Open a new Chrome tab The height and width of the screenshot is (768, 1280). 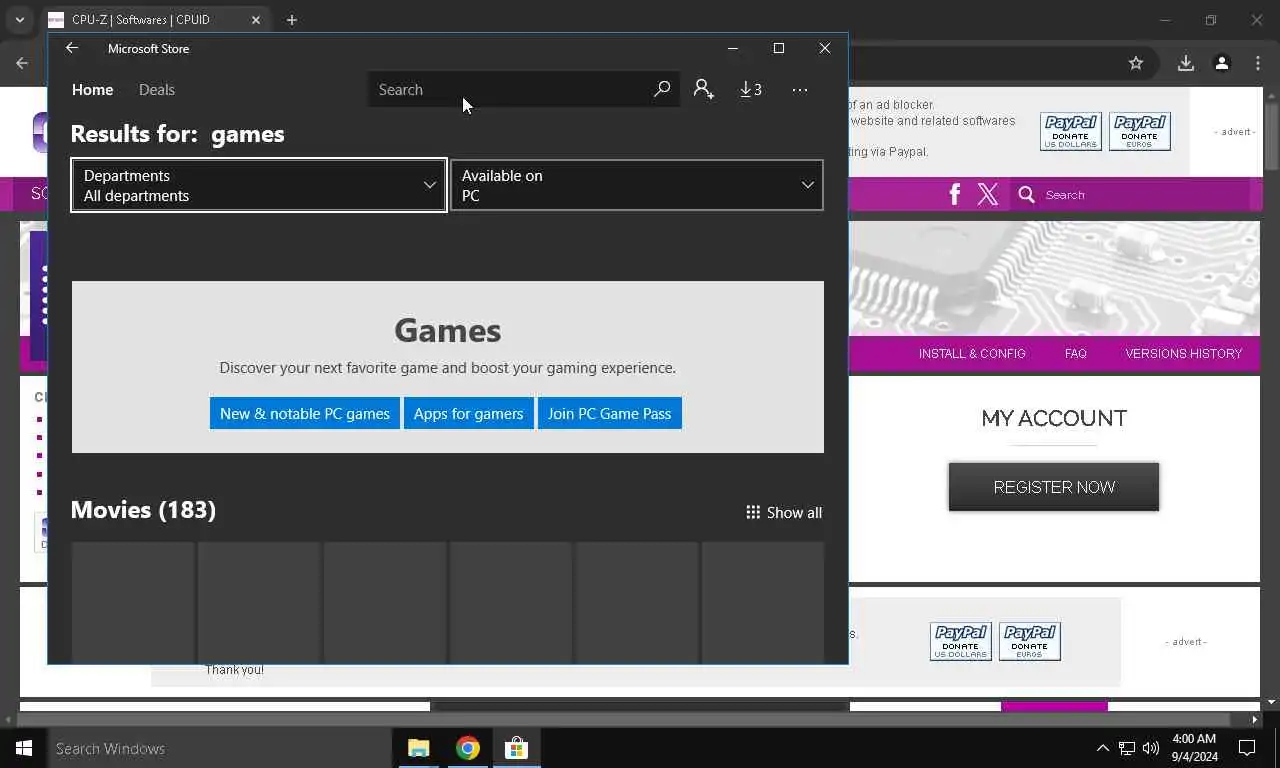pyautogui.click(x=292, y=20)
